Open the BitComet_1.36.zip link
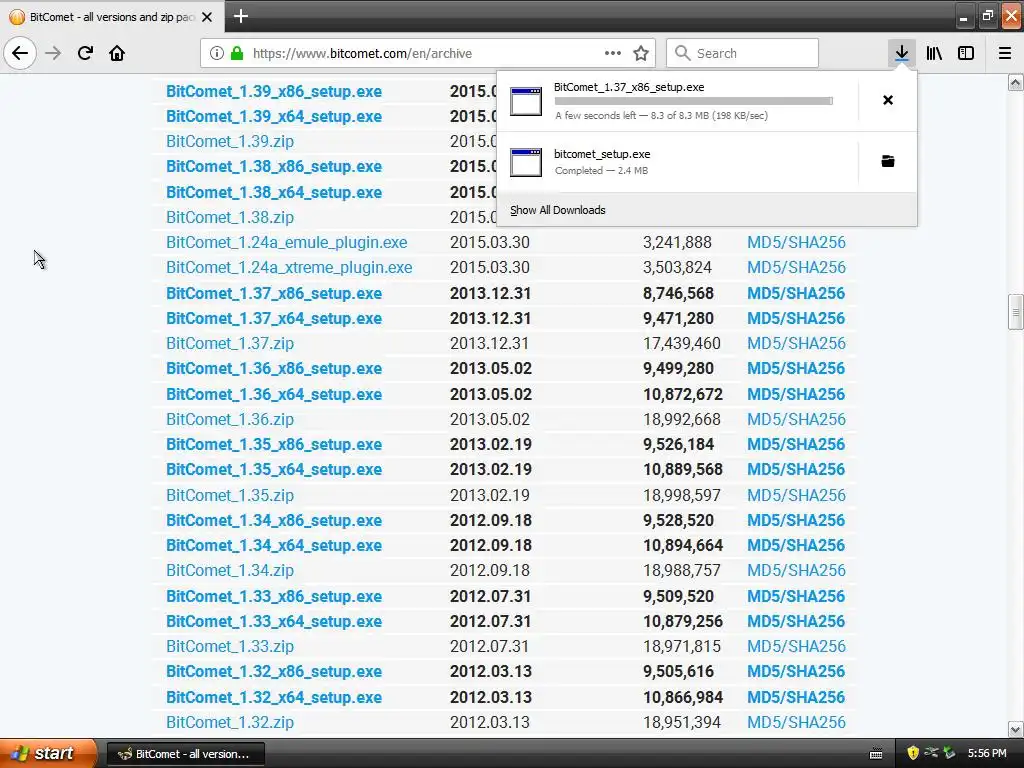The width and height of the screenshot is (1024, 768). pyautogui.click(x=230, y=419)
